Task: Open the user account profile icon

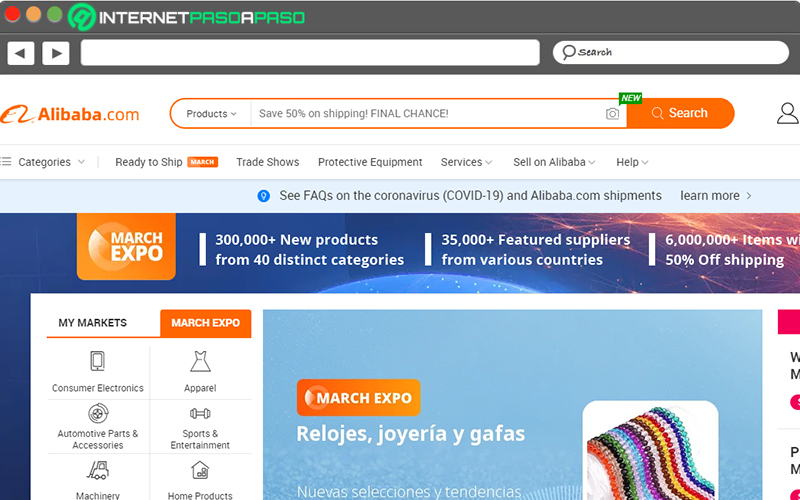Action: point(788,113)
